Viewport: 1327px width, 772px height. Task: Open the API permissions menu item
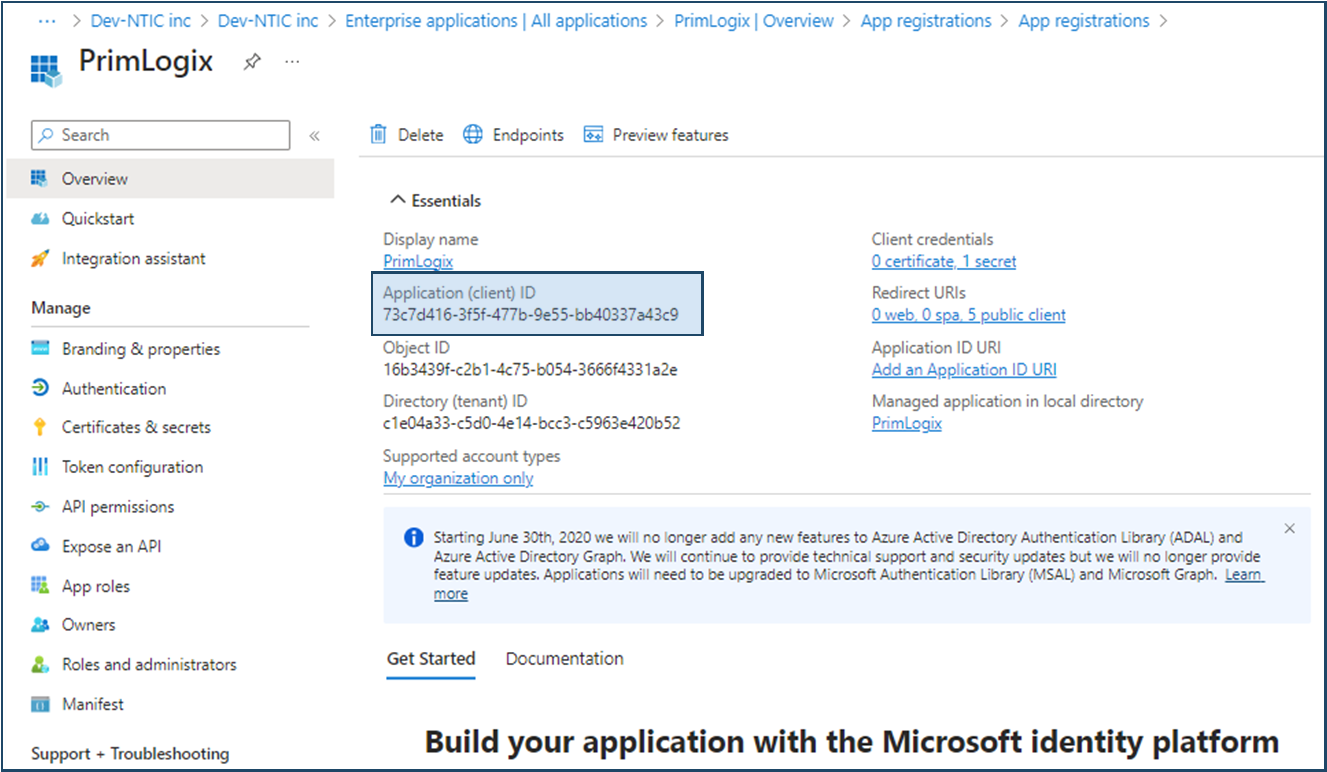[x=118, y=507]
